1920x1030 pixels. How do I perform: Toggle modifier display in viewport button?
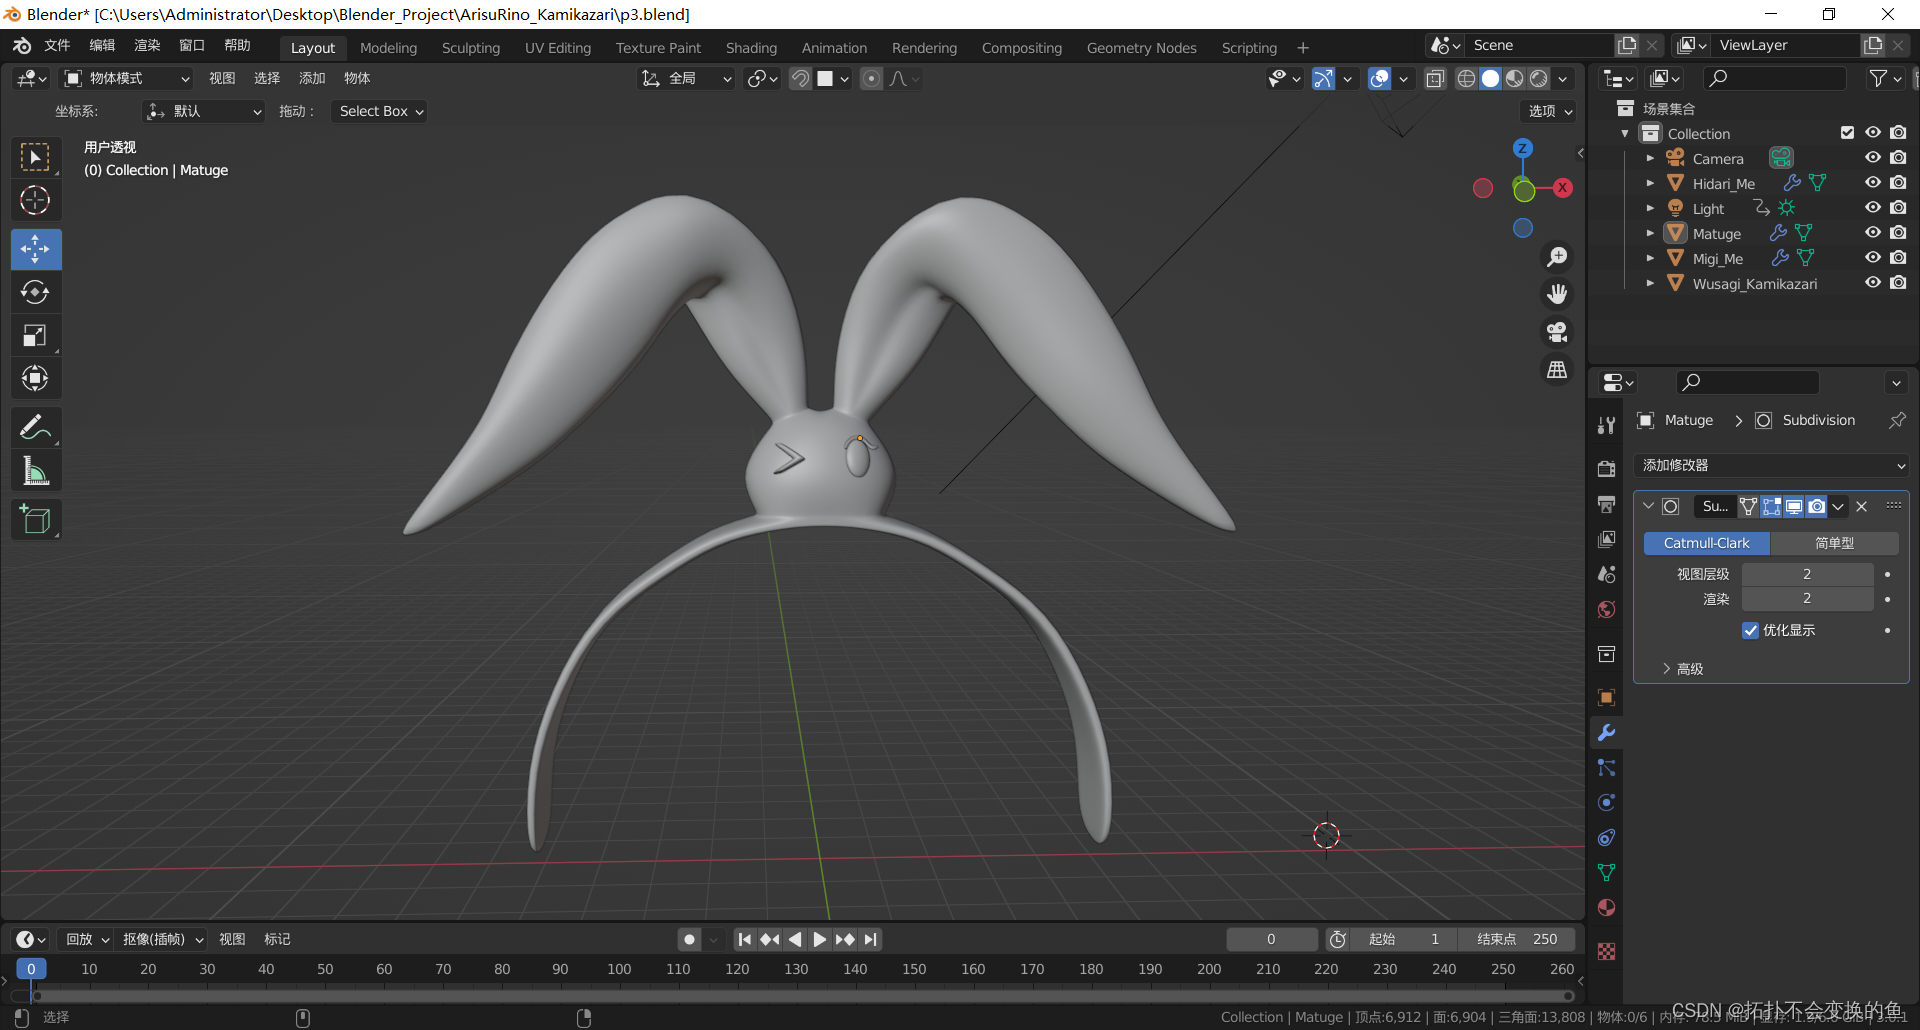1794,506
